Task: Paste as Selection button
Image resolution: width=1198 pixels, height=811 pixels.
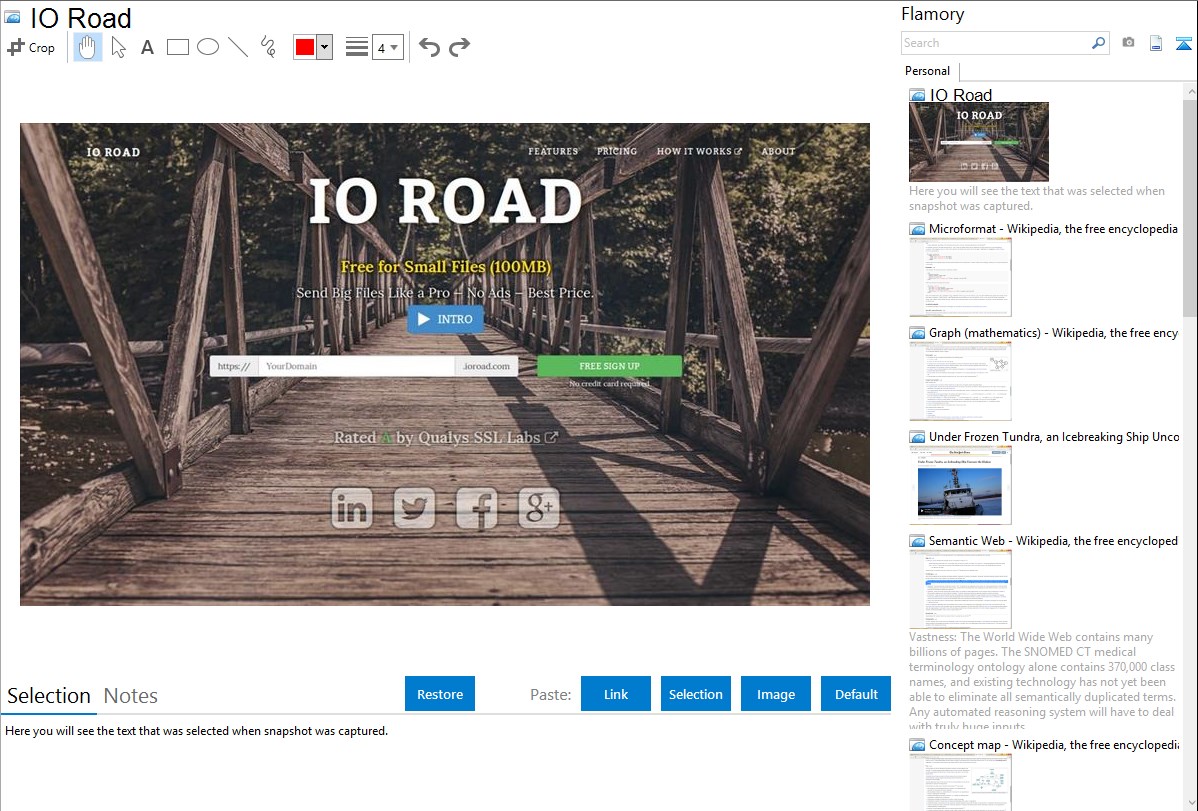Action: point(695,694)
